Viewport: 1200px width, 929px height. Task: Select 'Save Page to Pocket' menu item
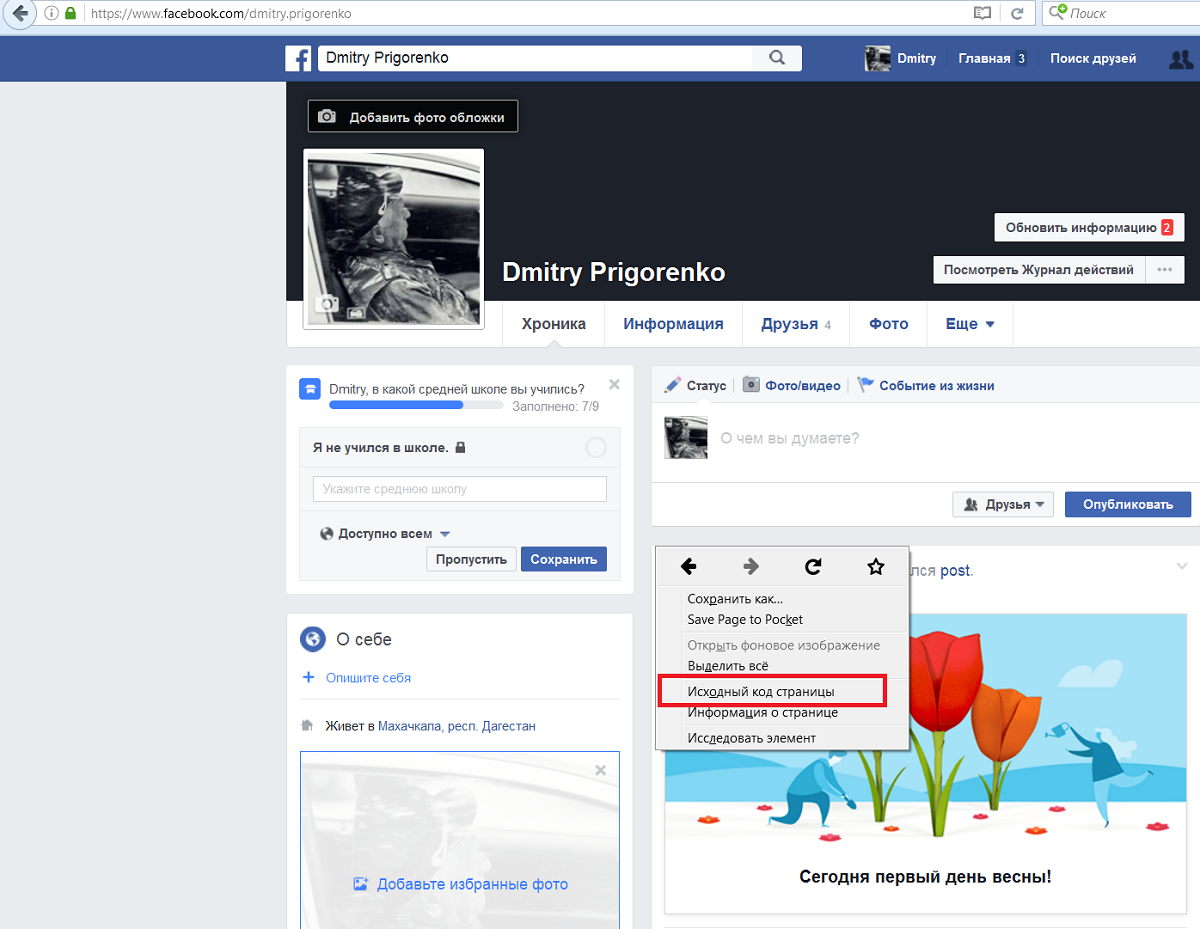[782, 619]
